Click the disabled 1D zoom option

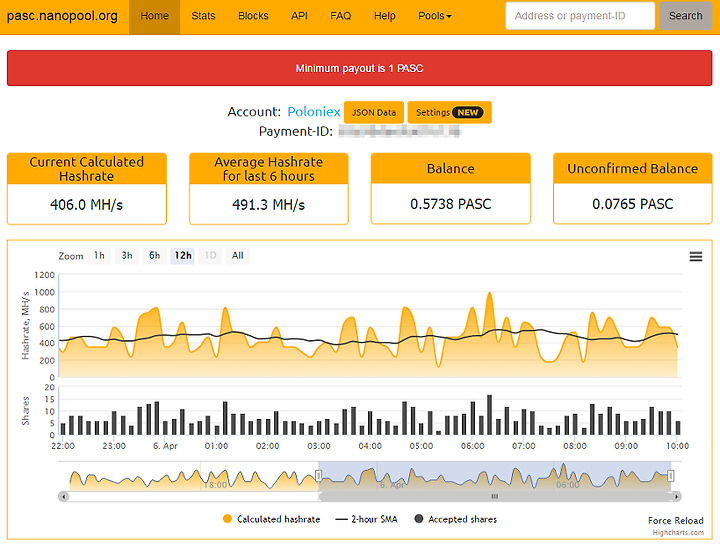[x=210, y=256]
